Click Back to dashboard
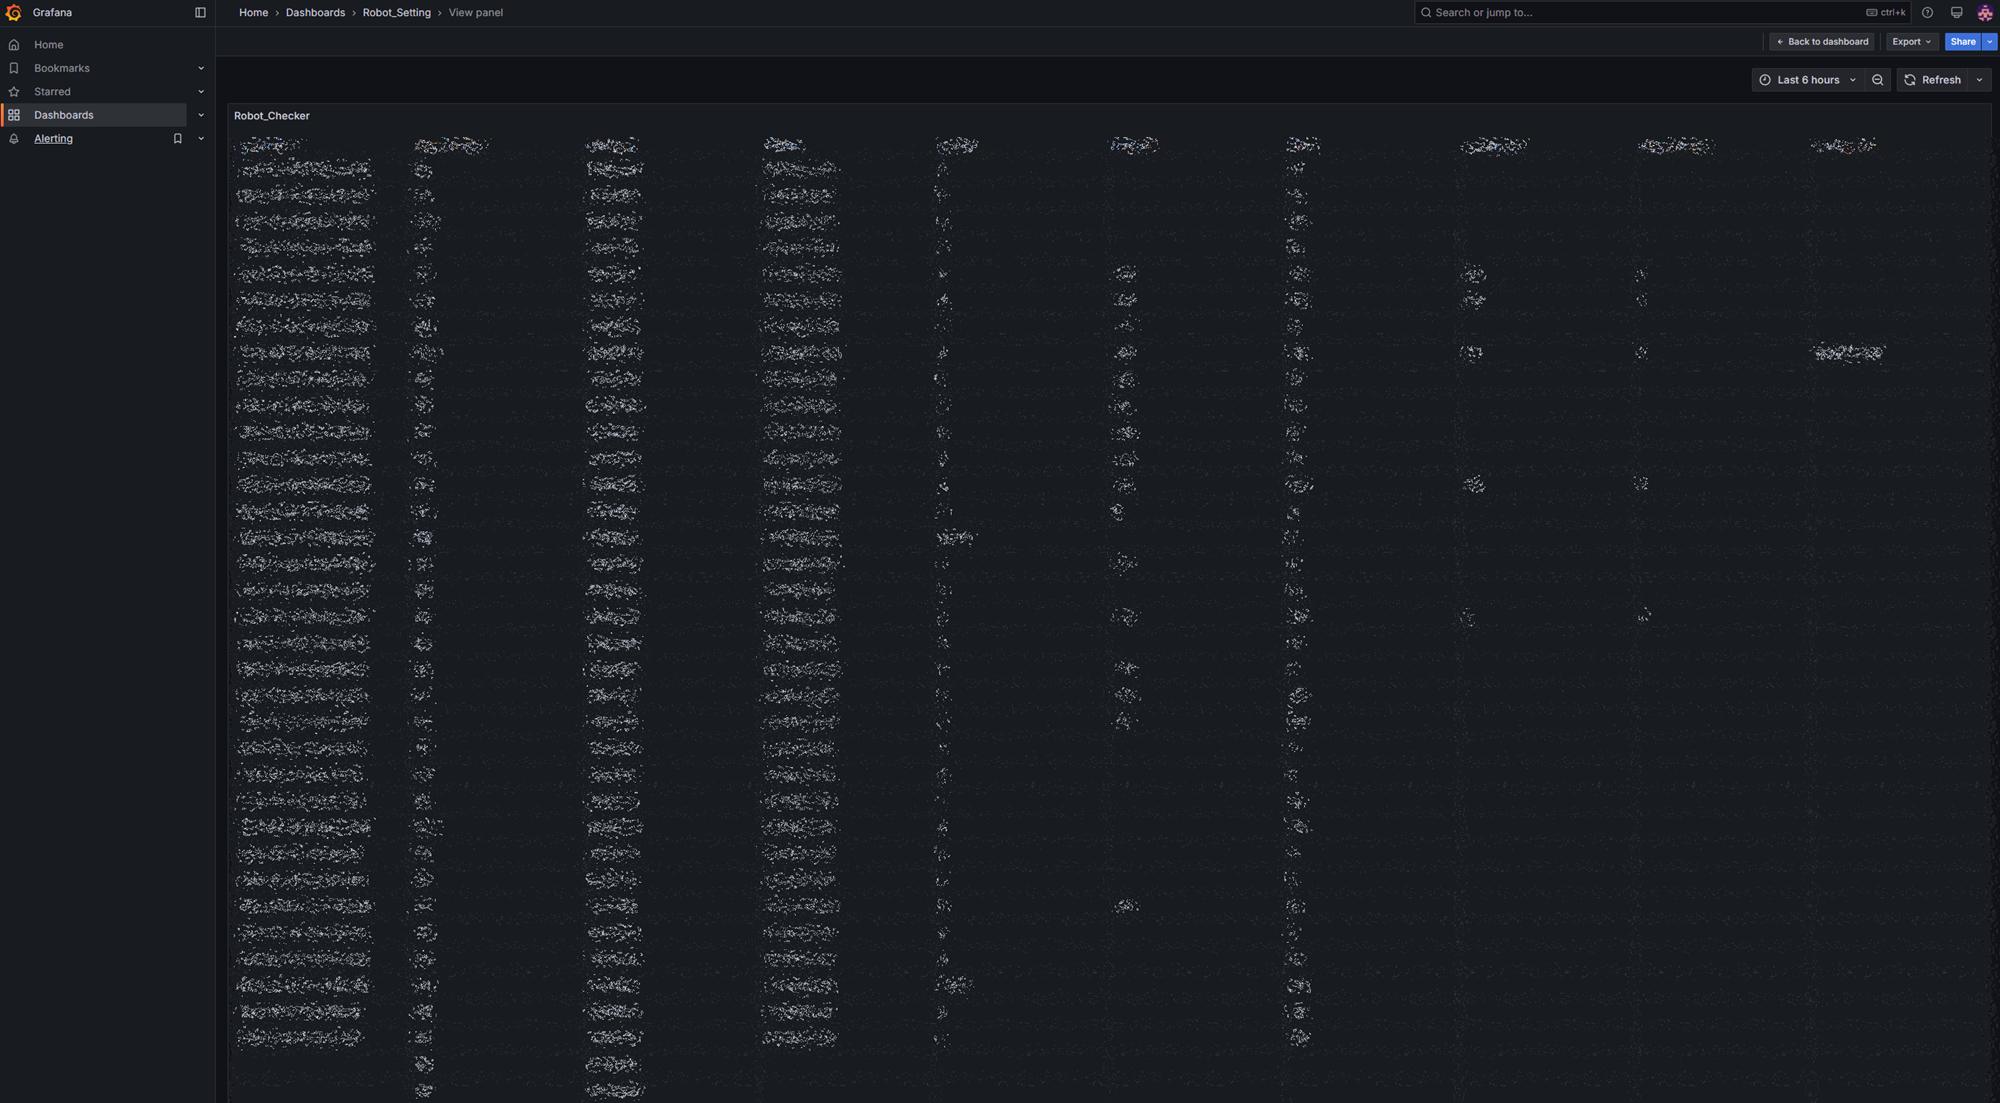 (1821, 42)
